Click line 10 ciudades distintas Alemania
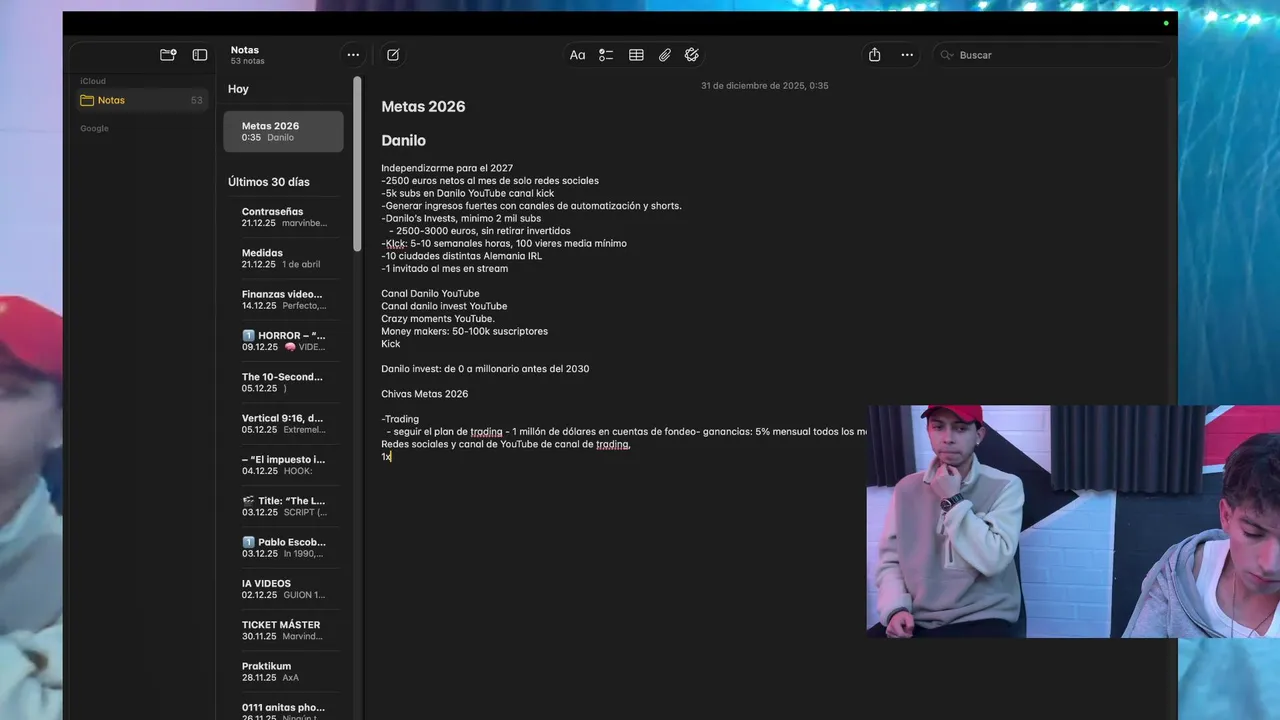This screenshot has width=1280, height=720. click(461, 256)
